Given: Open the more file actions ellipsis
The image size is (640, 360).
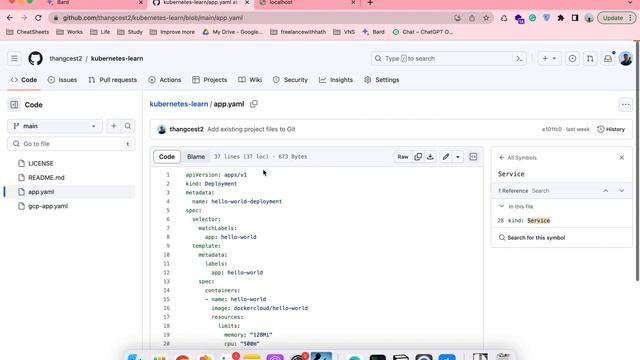Looking at the screenshot, I should point(625,105).
